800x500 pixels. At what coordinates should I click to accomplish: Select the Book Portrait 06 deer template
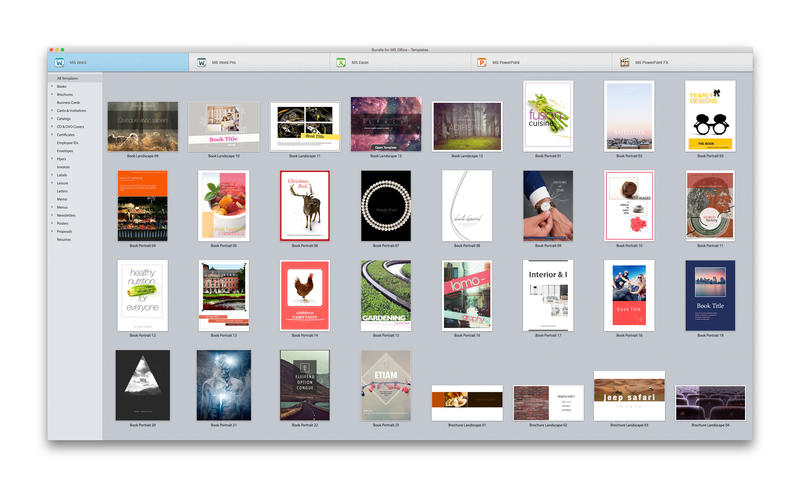click(304, 205)
